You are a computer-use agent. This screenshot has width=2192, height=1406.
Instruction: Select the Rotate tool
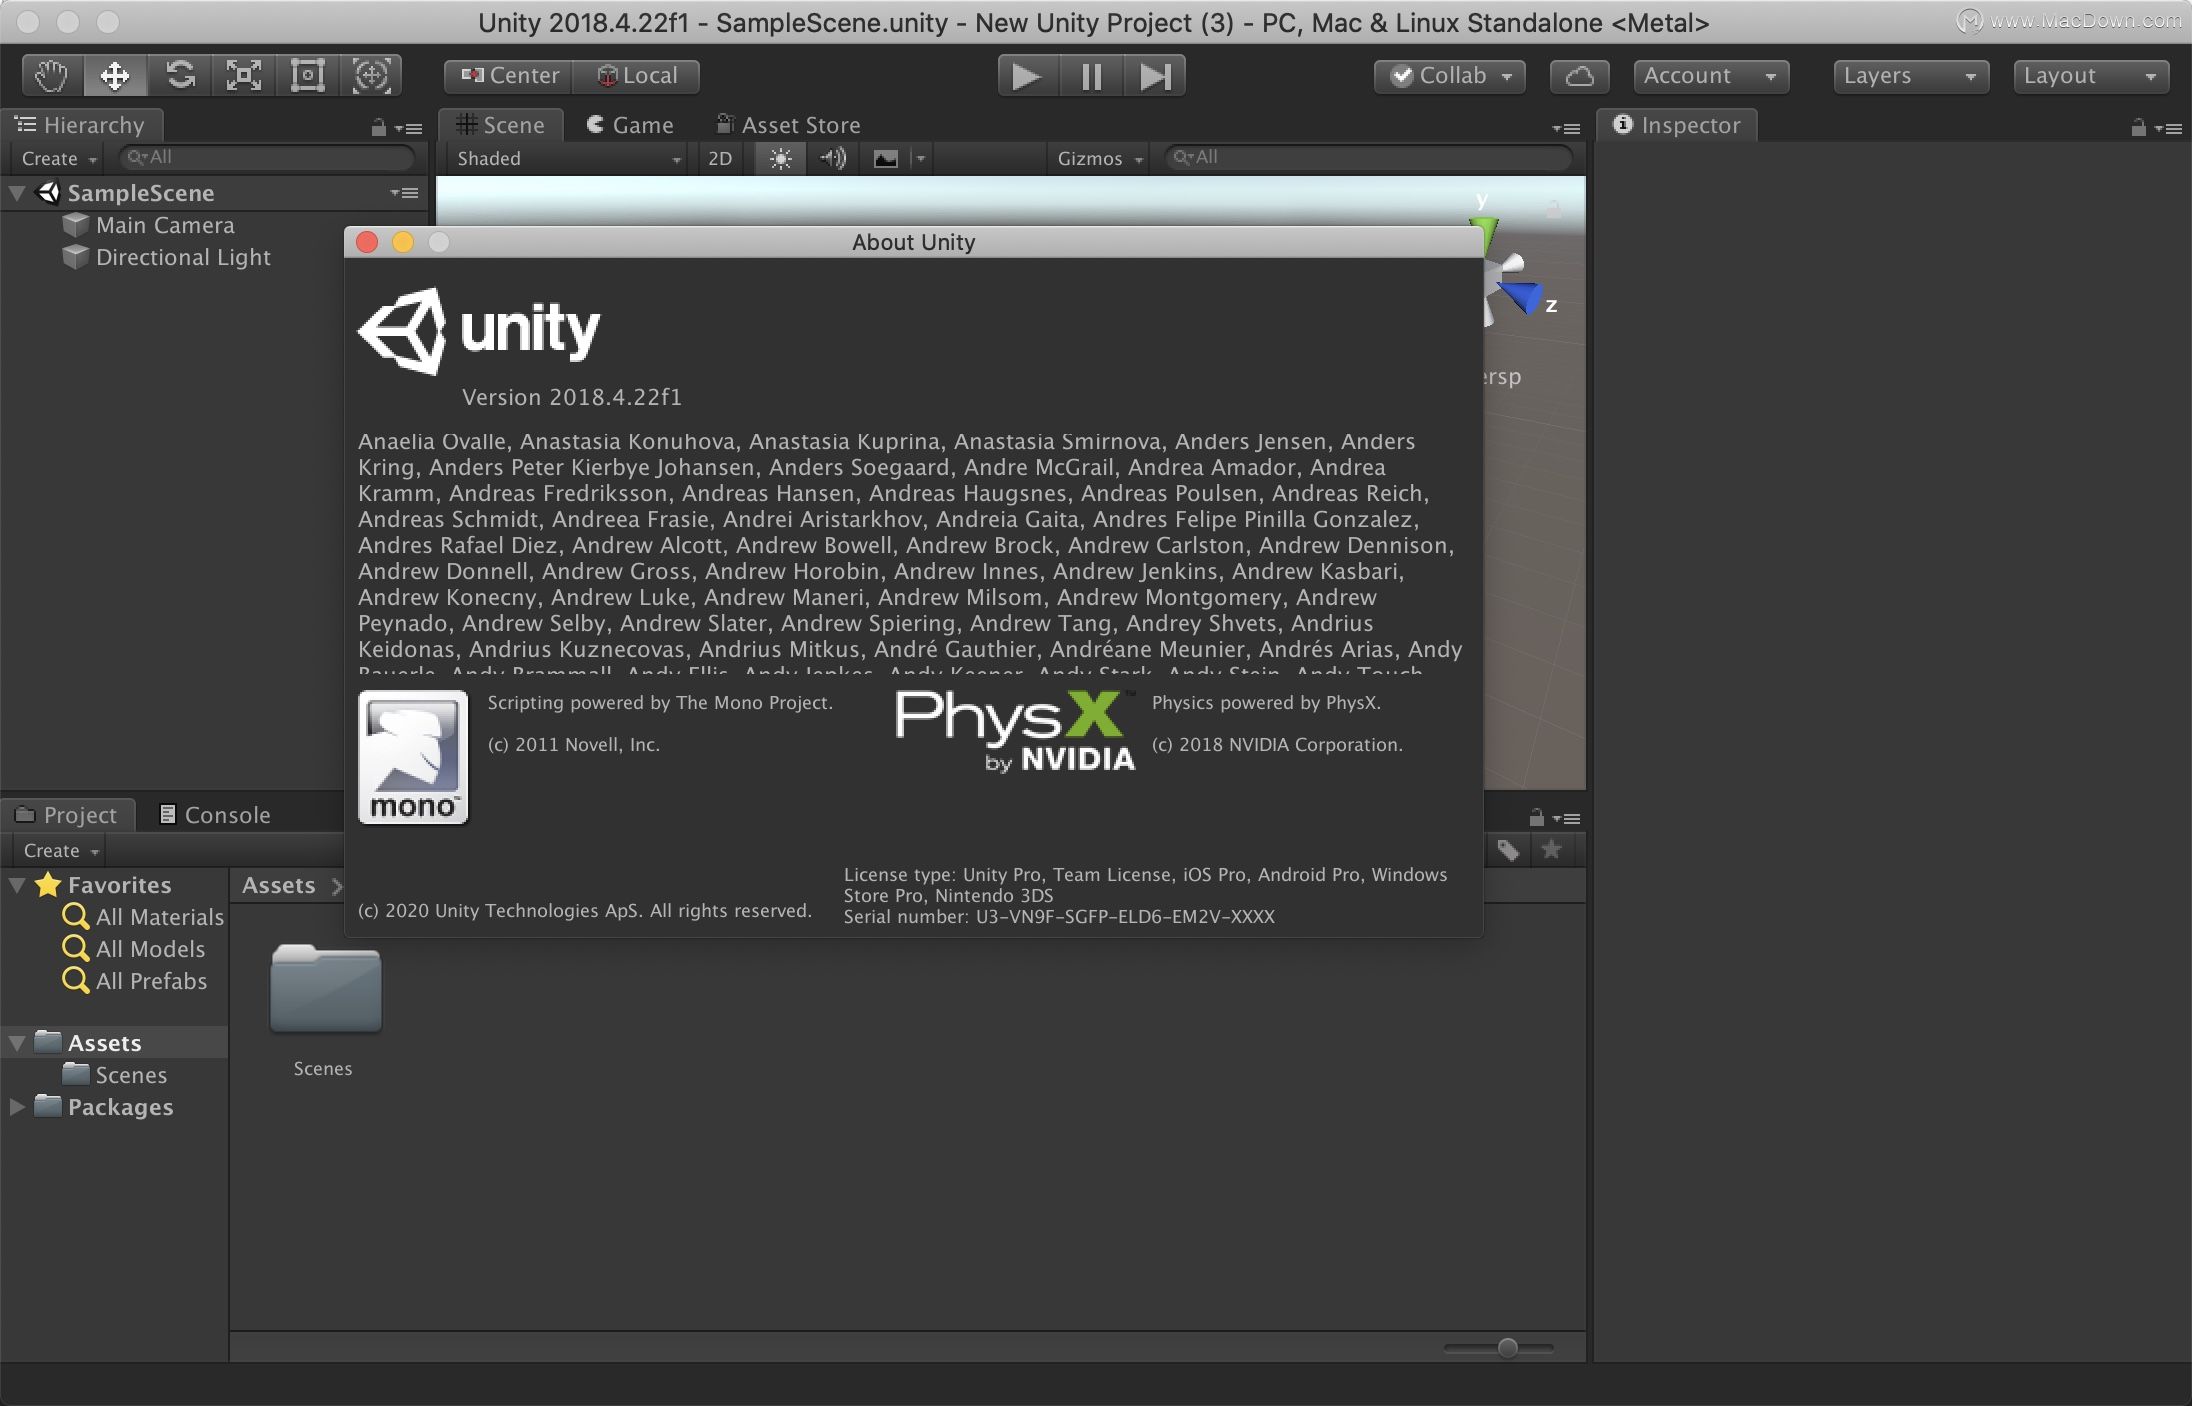point(180,76)
